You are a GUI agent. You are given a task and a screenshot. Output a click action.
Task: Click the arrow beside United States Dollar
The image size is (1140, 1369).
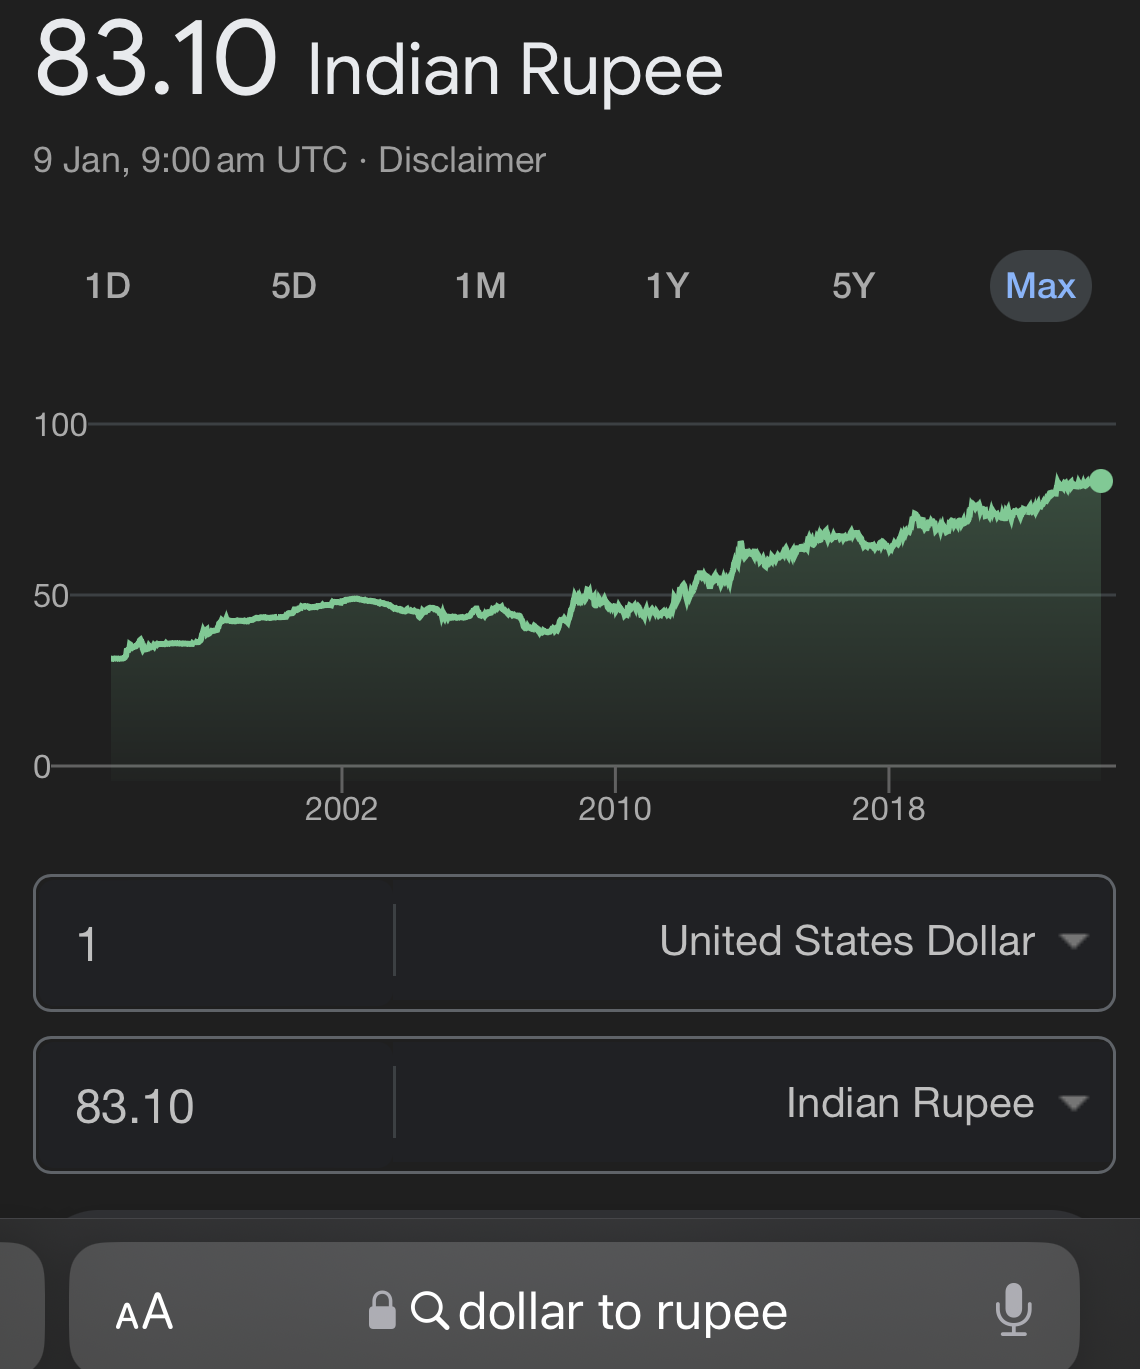click(x=1074, y=941)
